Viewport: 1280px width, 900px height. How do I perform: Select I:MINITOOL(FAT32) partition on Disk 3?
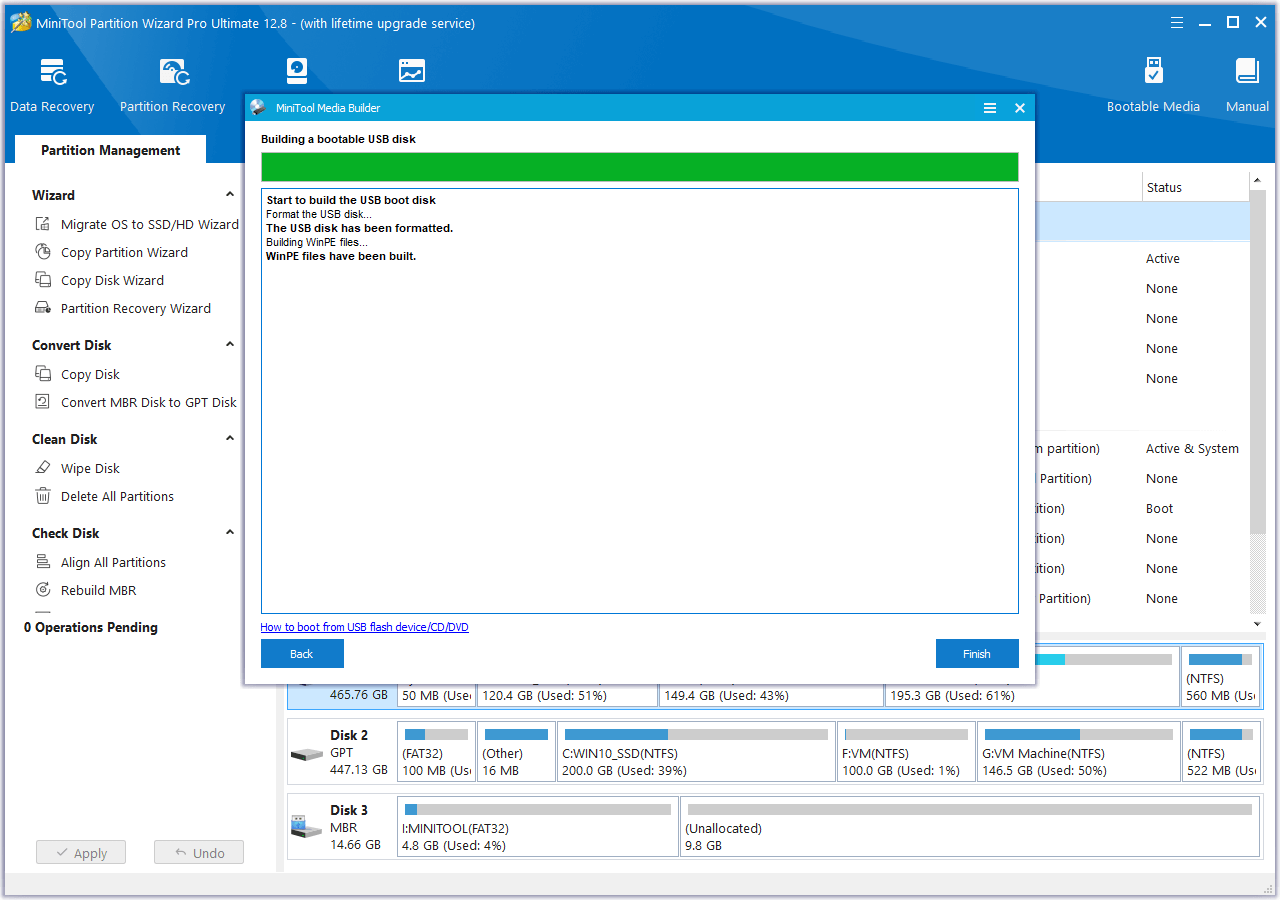538,827
